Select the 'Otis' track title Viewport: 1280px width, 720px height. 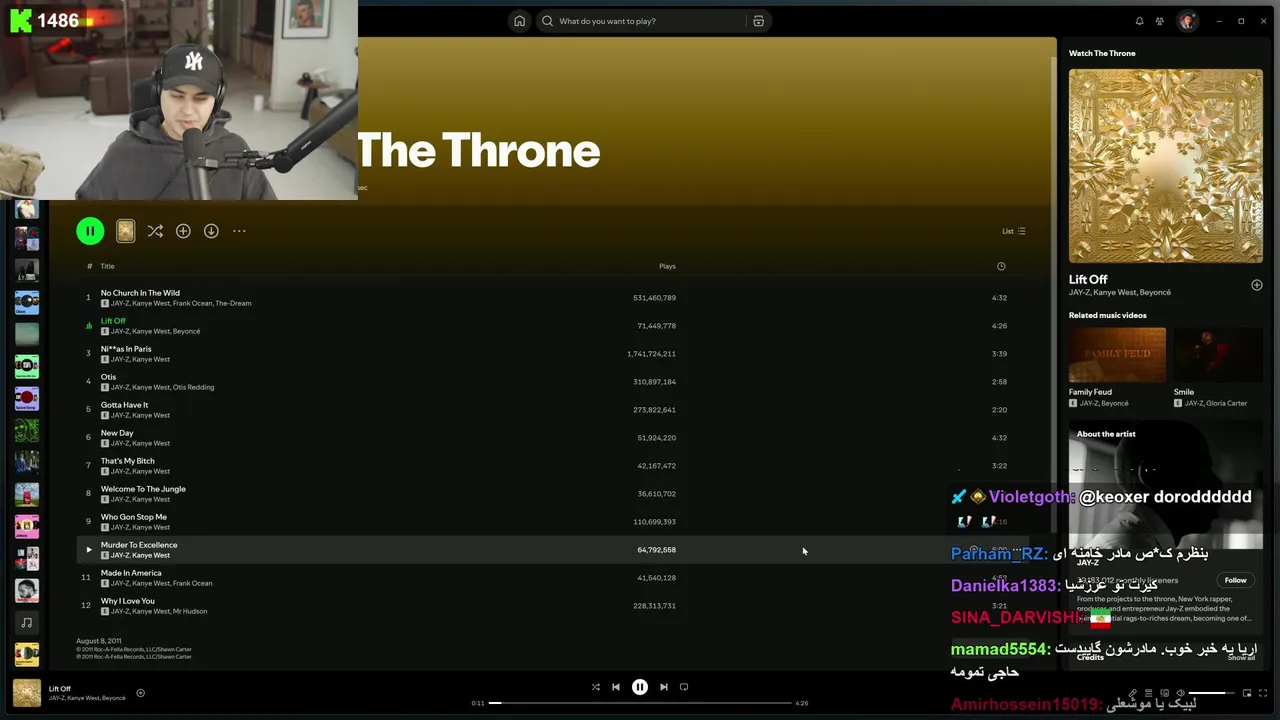pos(108,377)
